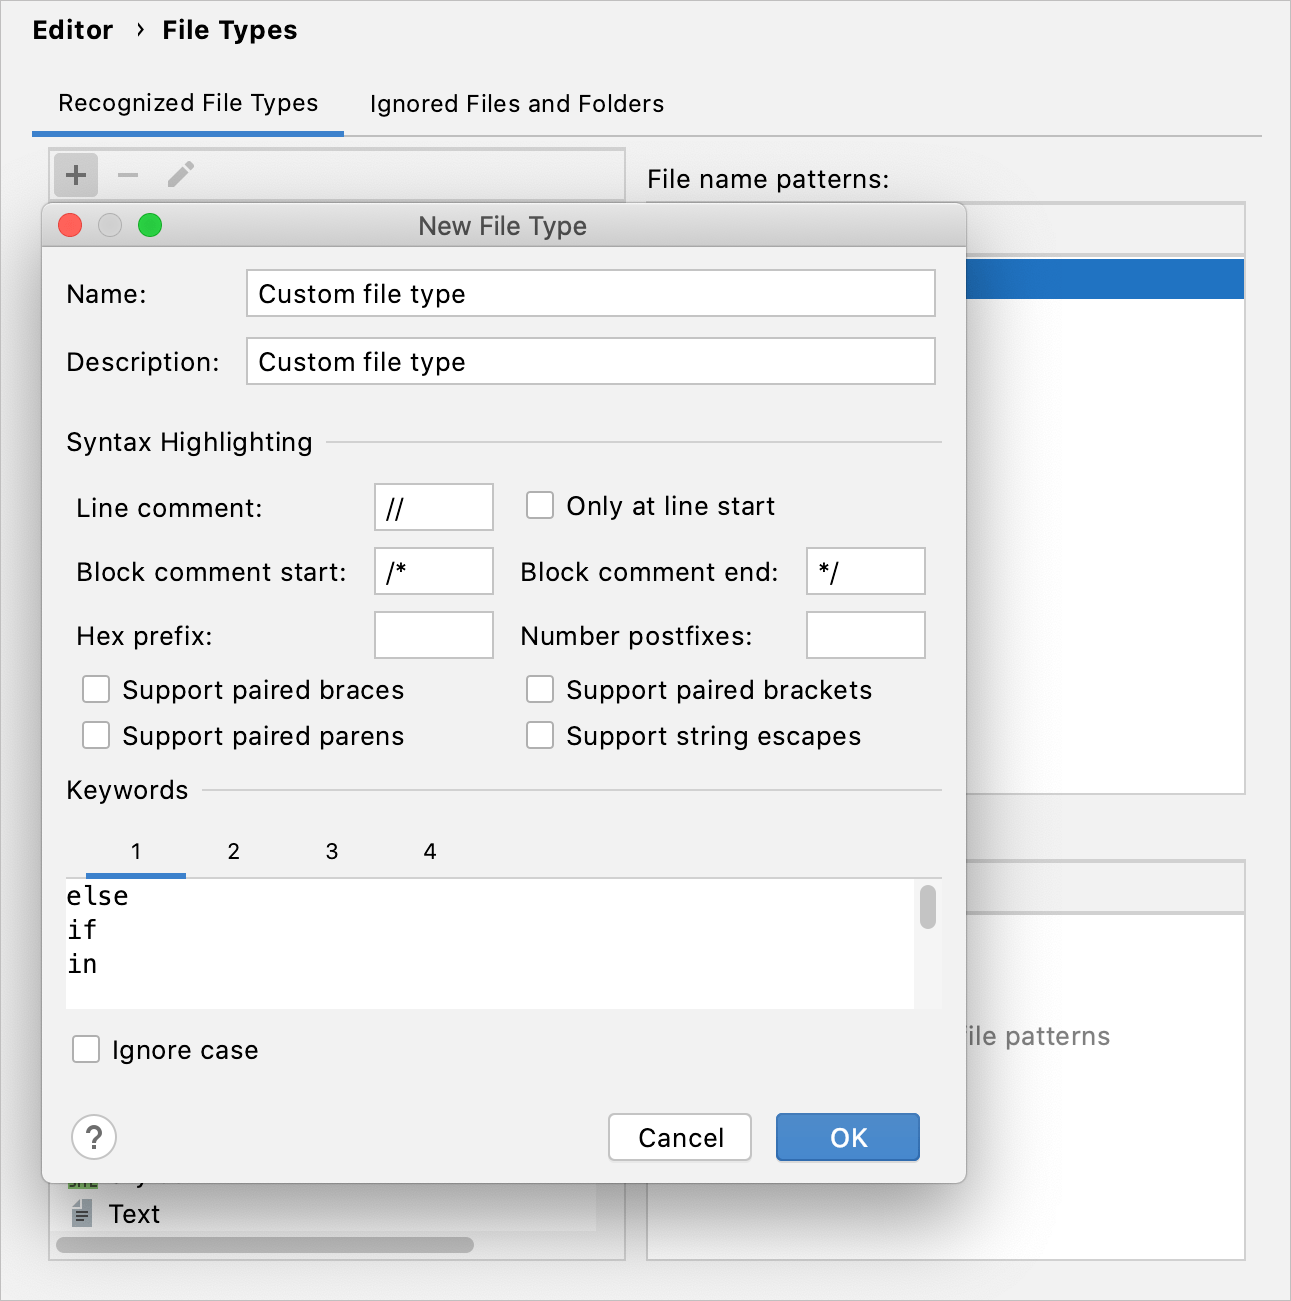This screenshot has width=1291, height=1301.
Task: Open help via question mark icon
Action: (x=93, y=1137)
